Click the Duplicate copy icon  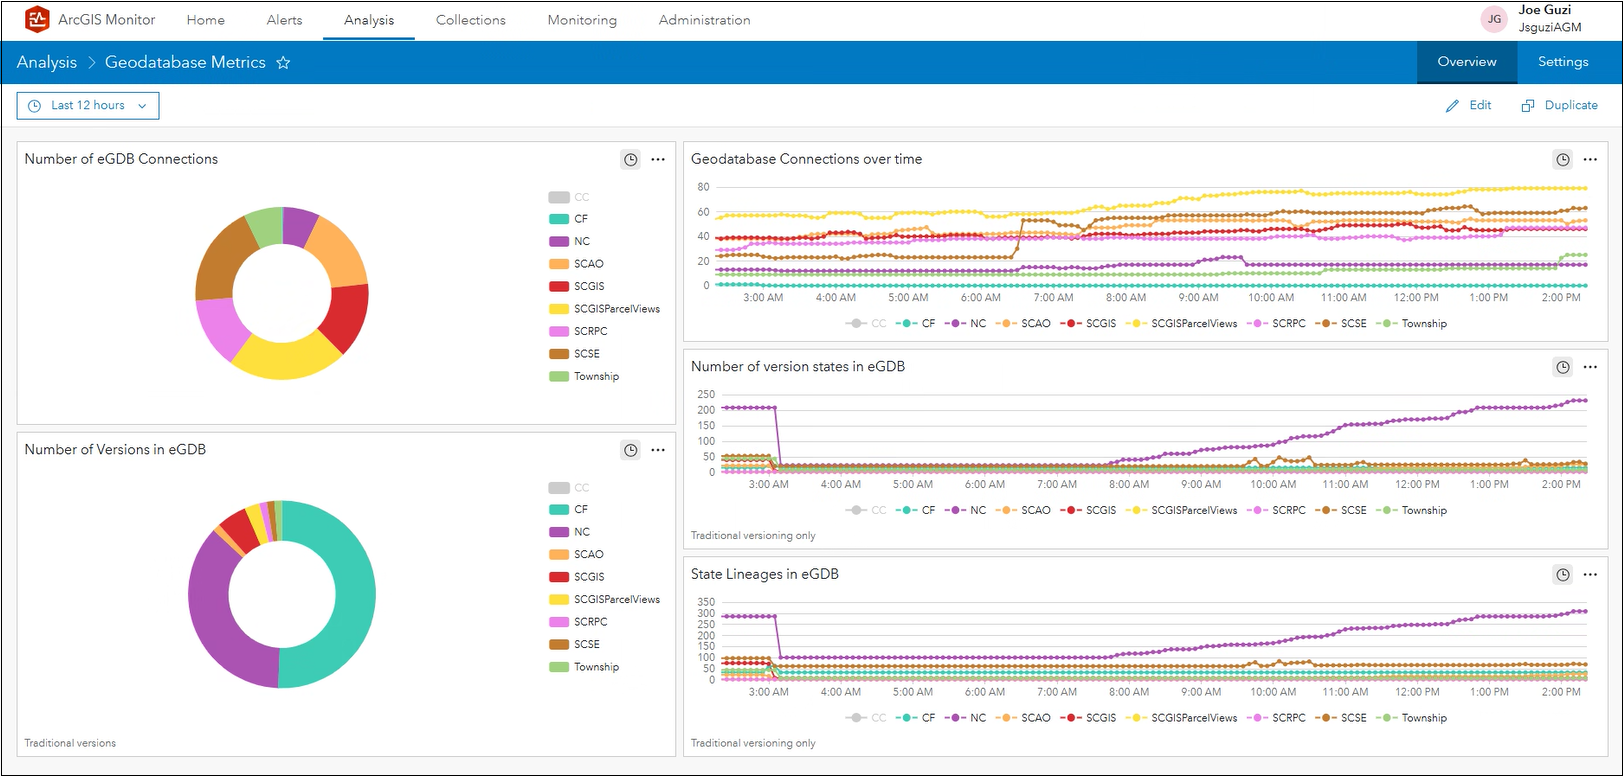[x=1528, y=106]
